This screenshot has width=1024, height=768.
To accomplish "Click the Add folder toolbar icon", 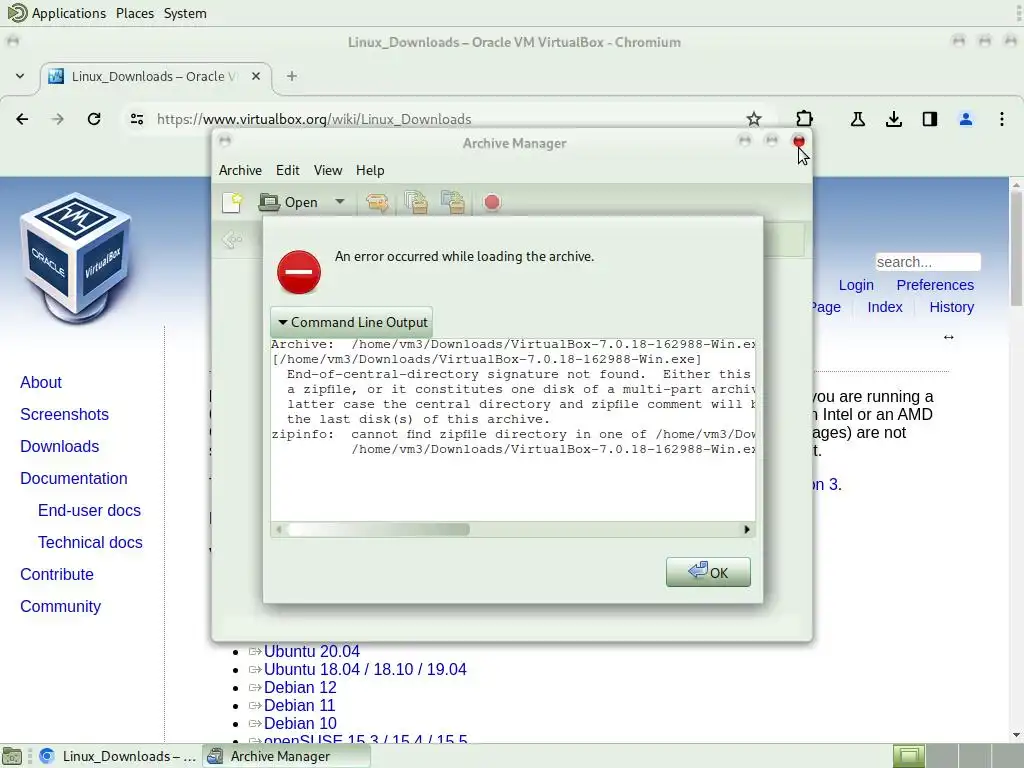I will (453, 202).
